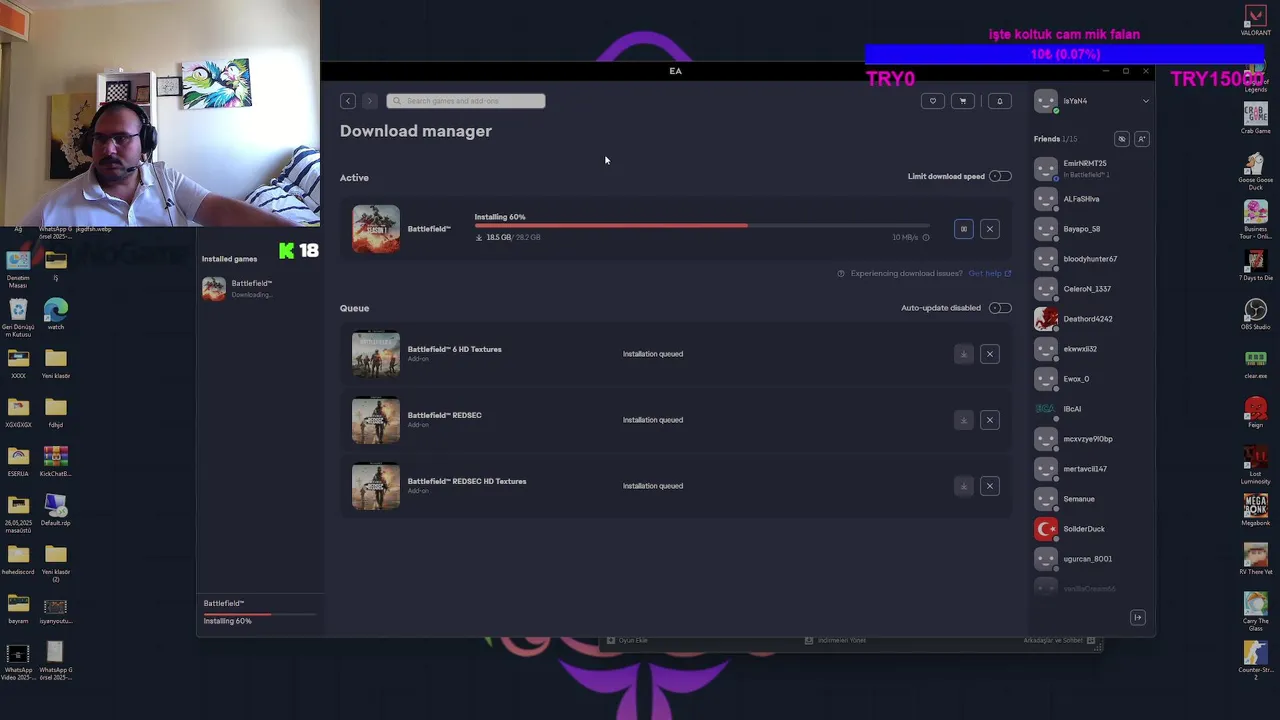
Task: Open friend bloodyhunter67
Action: click(x=1089, y=259)
